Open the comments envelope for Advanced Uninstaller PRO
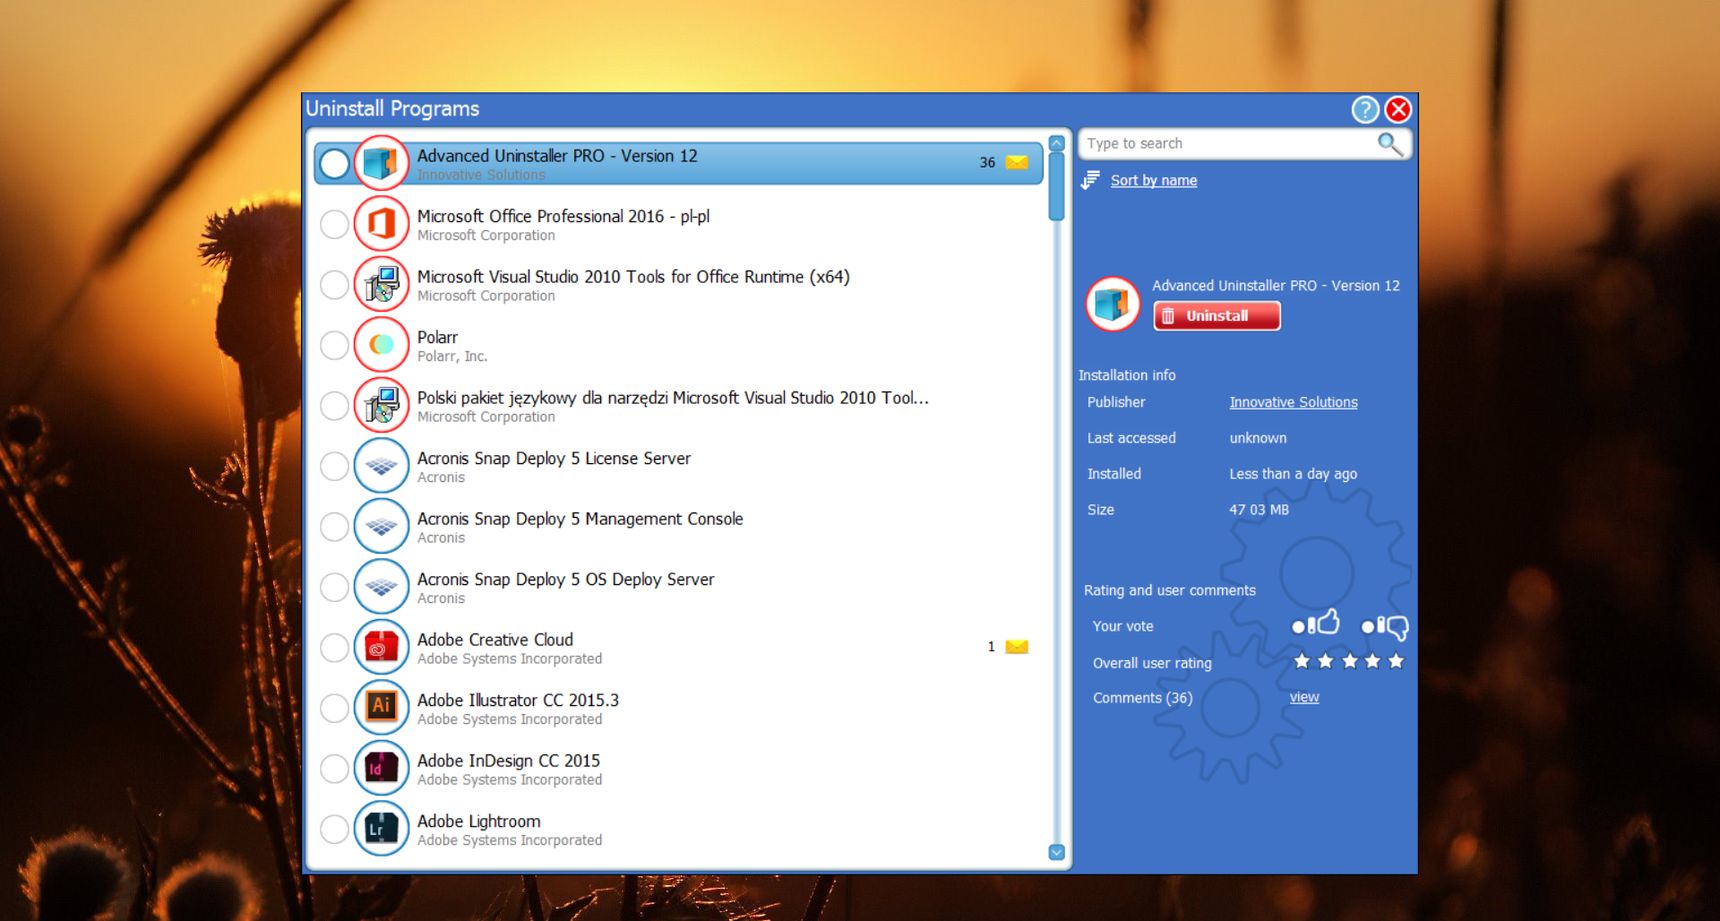Viewport: 1720px width, 921px height. tap(1017, 162)
